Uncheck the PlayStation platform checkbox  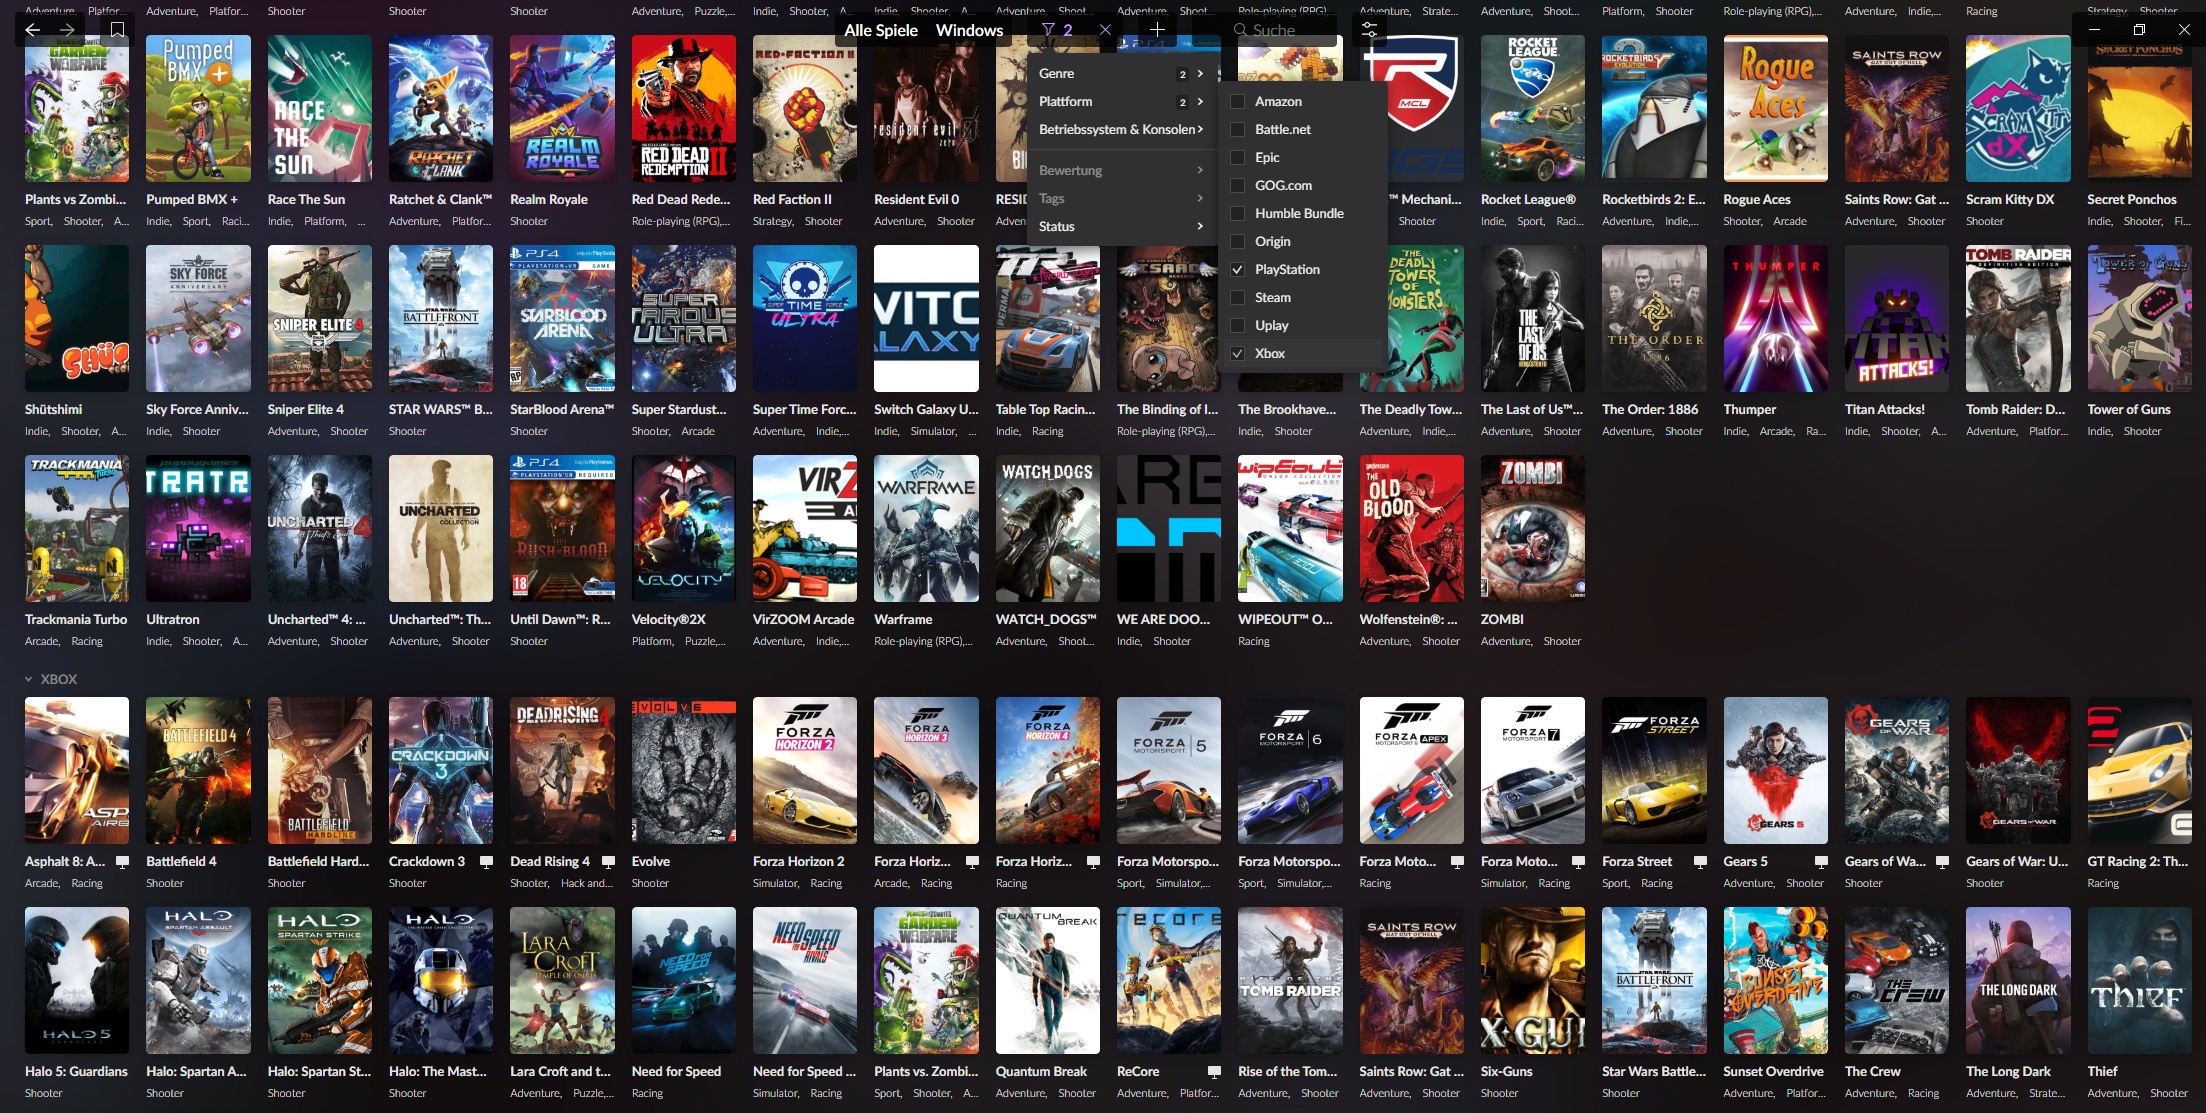point(1237,270)
